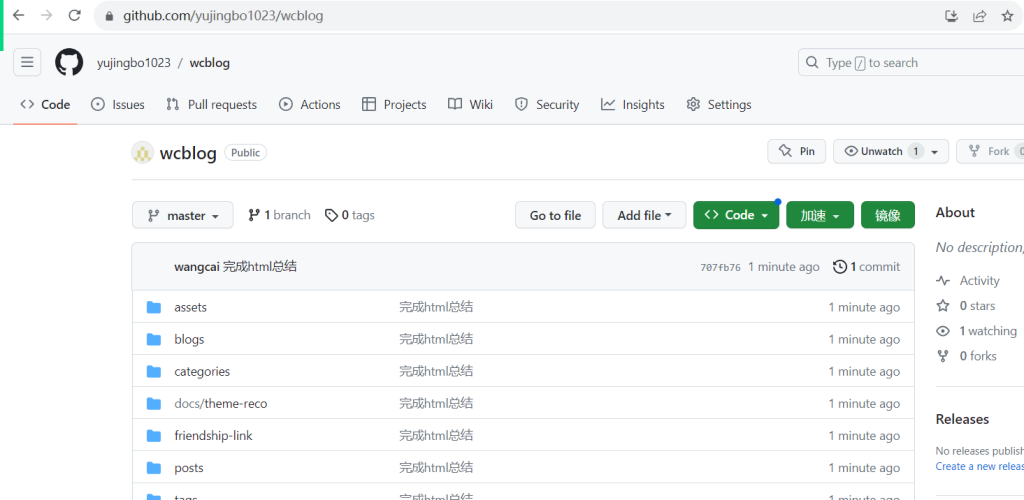The image size is (1024, 500).
Task: Open the blogs folder icon
Action: coord(154,339)
